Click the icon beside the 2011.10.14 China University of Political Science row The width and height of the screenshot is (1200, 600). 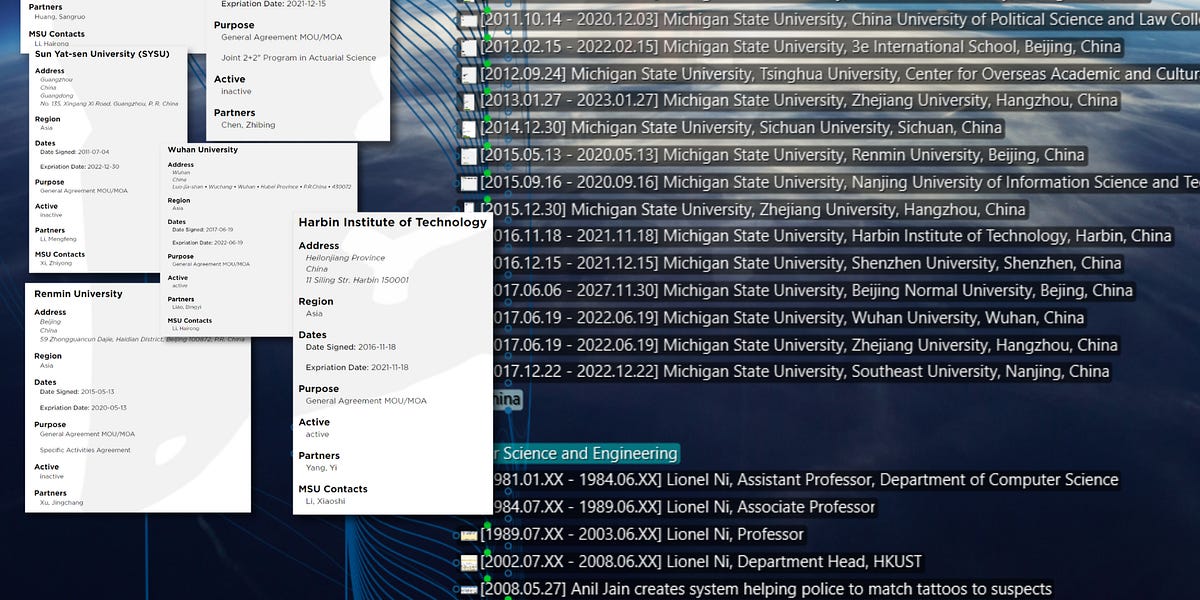(468, 20)
